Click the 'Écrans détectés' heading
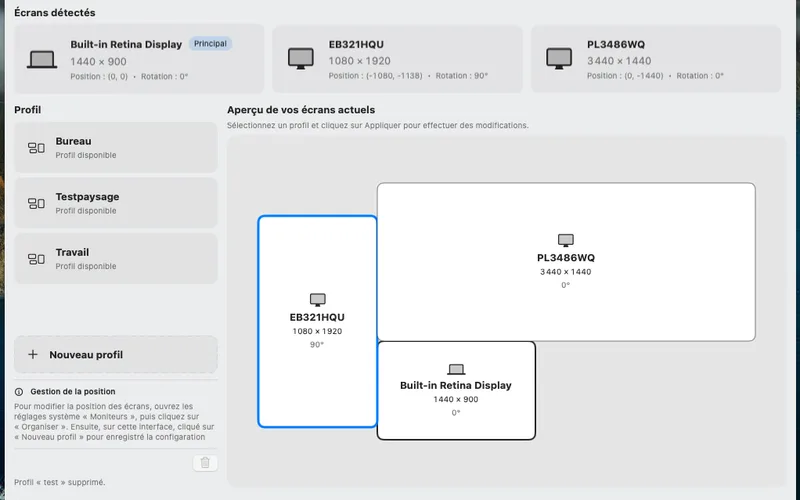The width and height of the screenshot is (800, 500). (55, 13)
